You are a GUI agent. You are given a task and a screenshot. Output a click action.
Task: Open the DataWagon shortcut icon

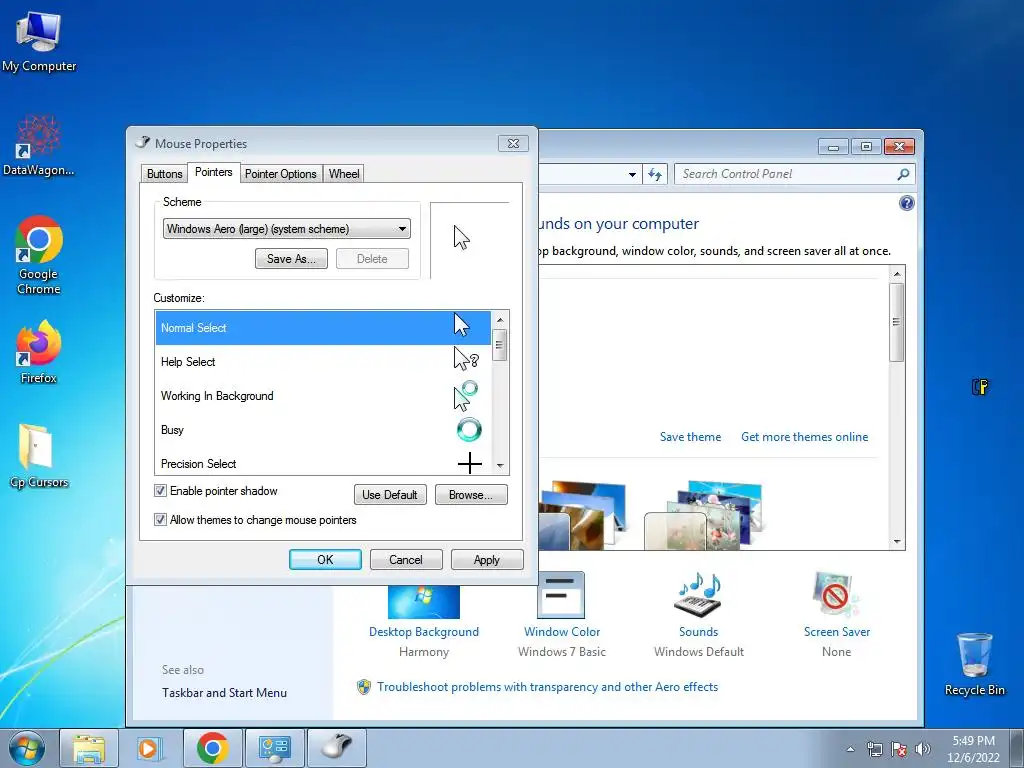[39, 146]
